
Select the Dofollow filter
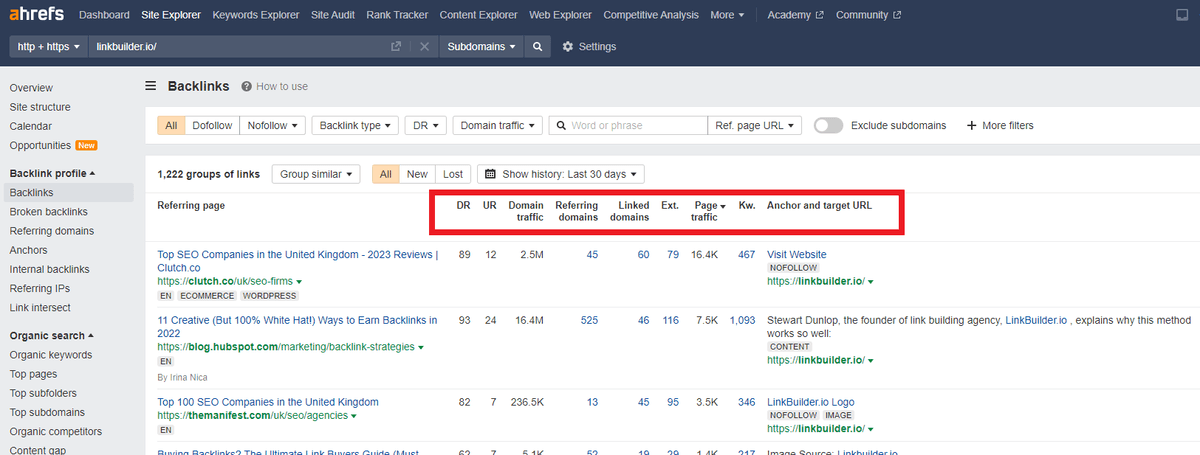tap(212, 126)
